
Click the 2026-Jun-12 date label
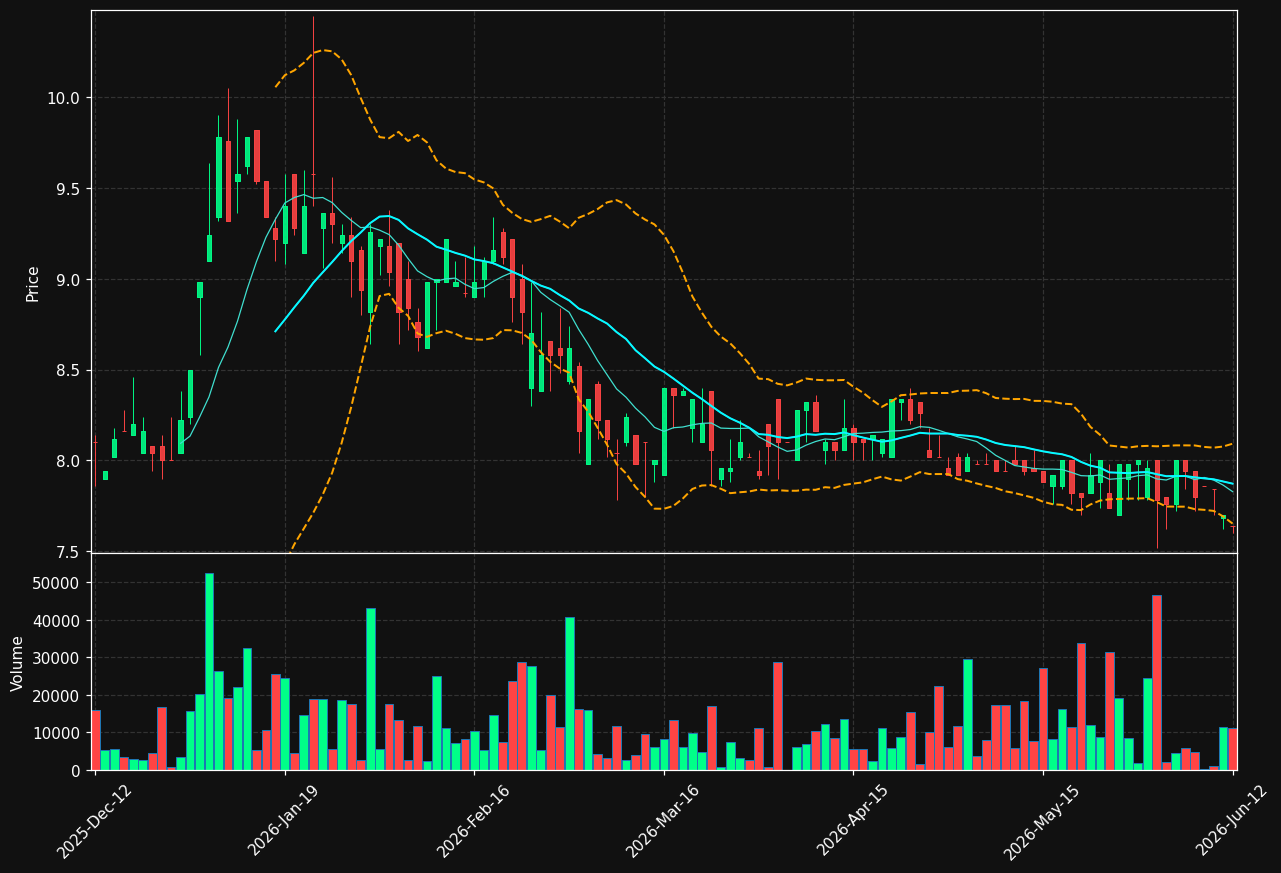click(1233, 820)
